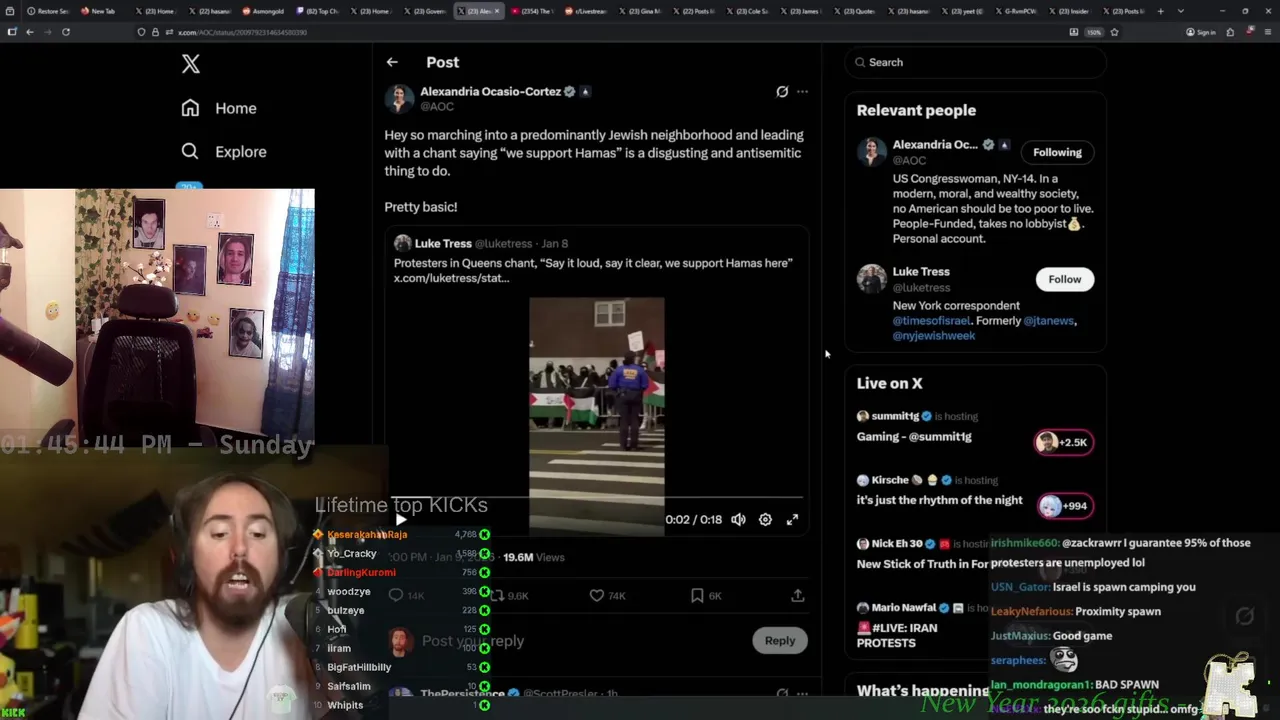
Task: Click the Reply button
Action: (780, 640)
